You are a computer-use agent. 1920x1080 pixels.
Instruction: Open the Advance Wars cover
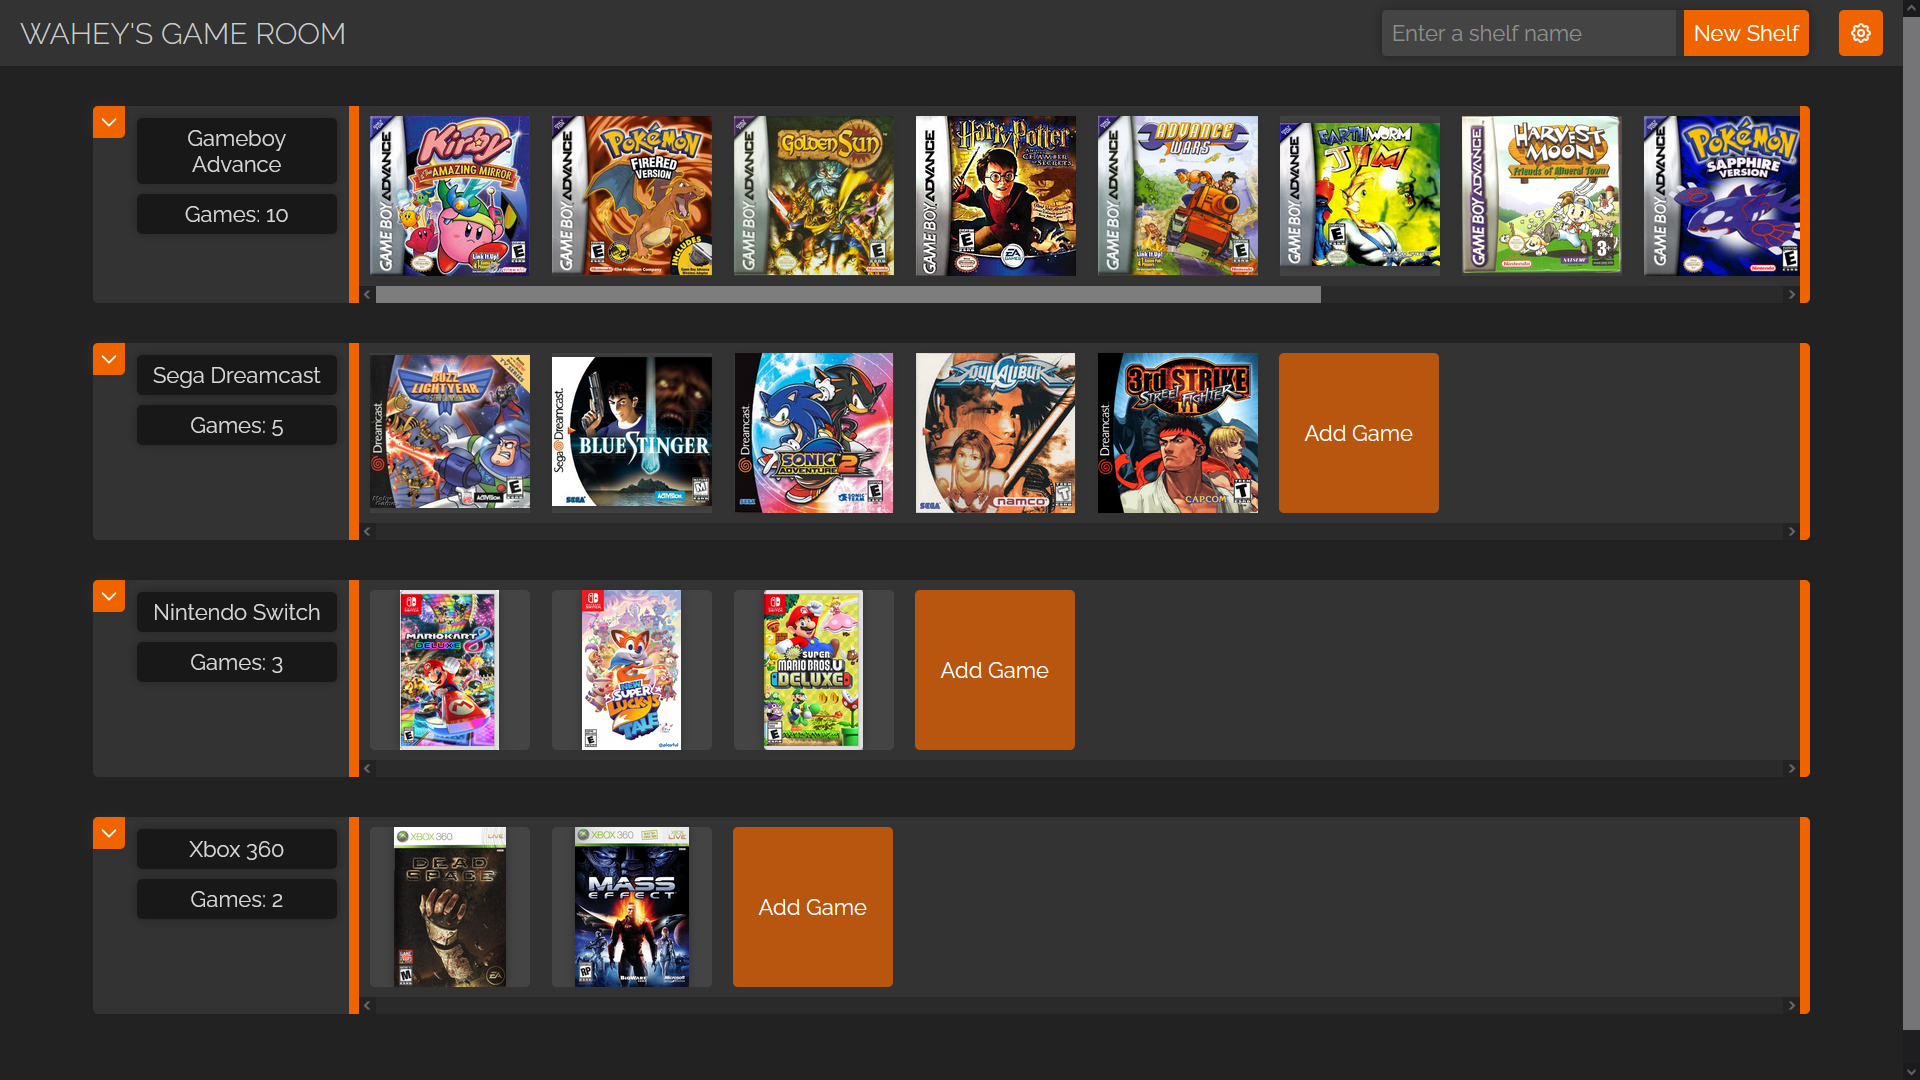click(1178, 196)
